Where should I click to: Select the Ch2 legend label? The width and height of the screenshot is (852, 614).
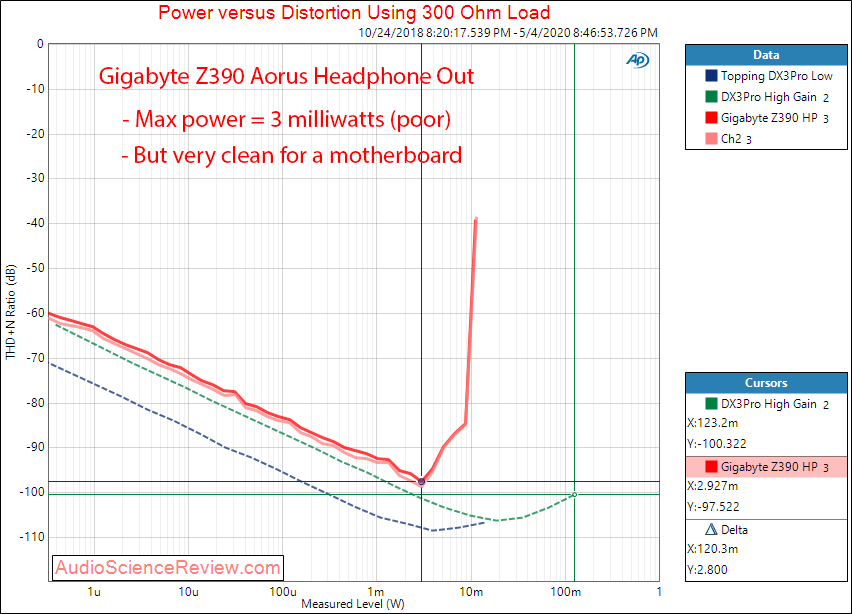click(731, 139)
